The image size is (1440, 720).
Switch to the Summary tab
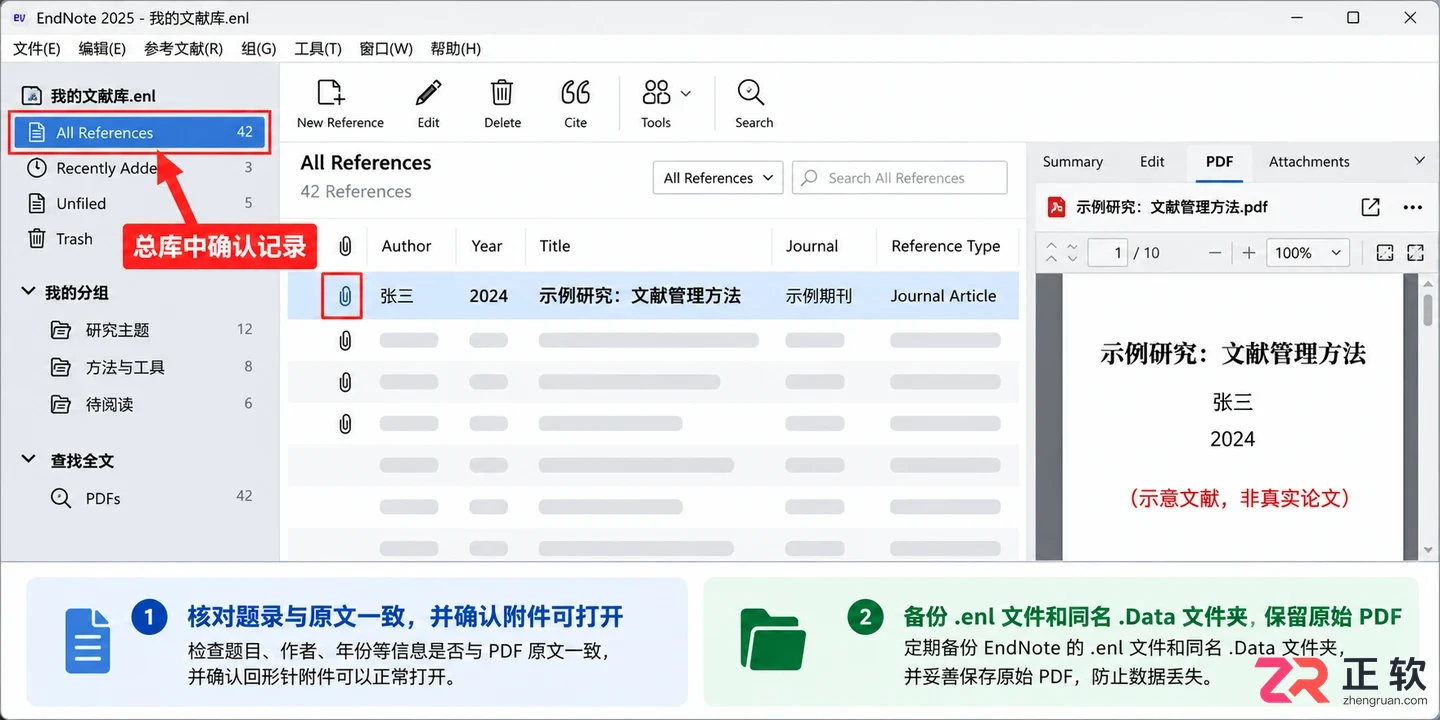(1072, 161)
